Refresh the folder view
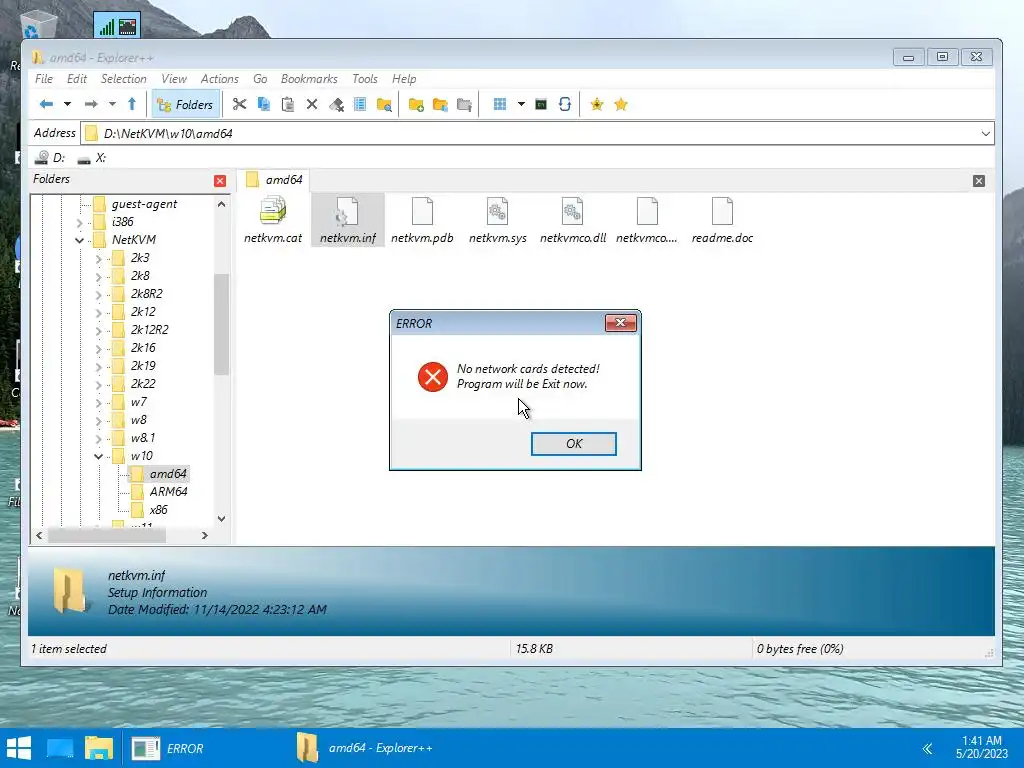 tap(565, 104)
